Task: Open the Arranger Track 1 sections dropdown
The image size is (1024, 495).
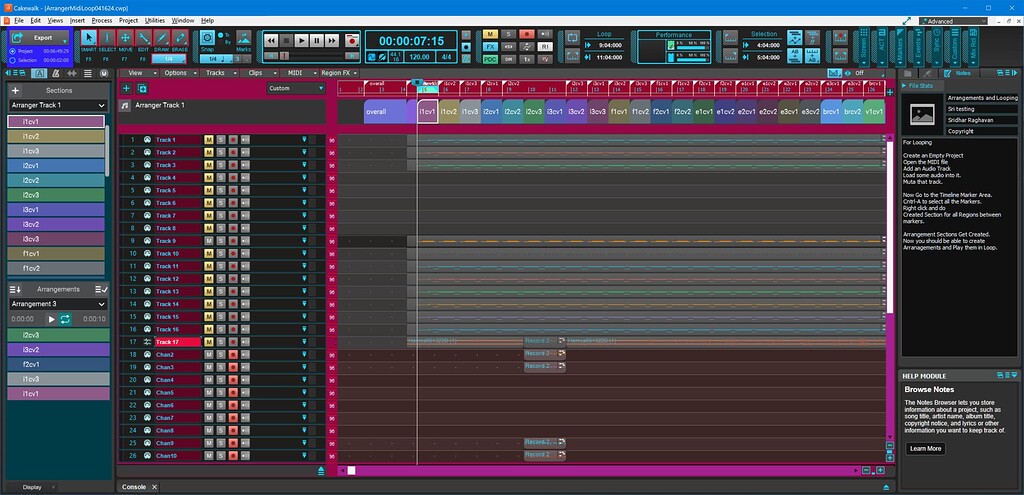Action: point(101,105)
